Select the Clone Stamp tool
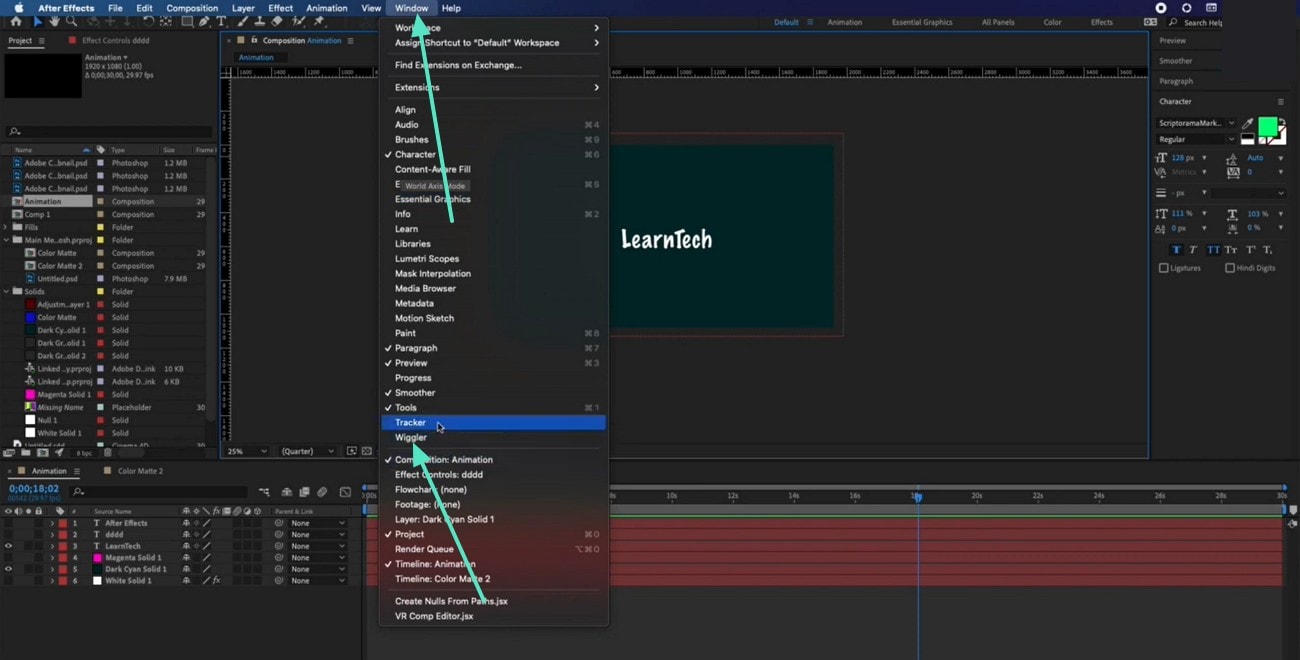Image resolution: width=1300 pixels, height=660 pixels. [x=260, y=19]
